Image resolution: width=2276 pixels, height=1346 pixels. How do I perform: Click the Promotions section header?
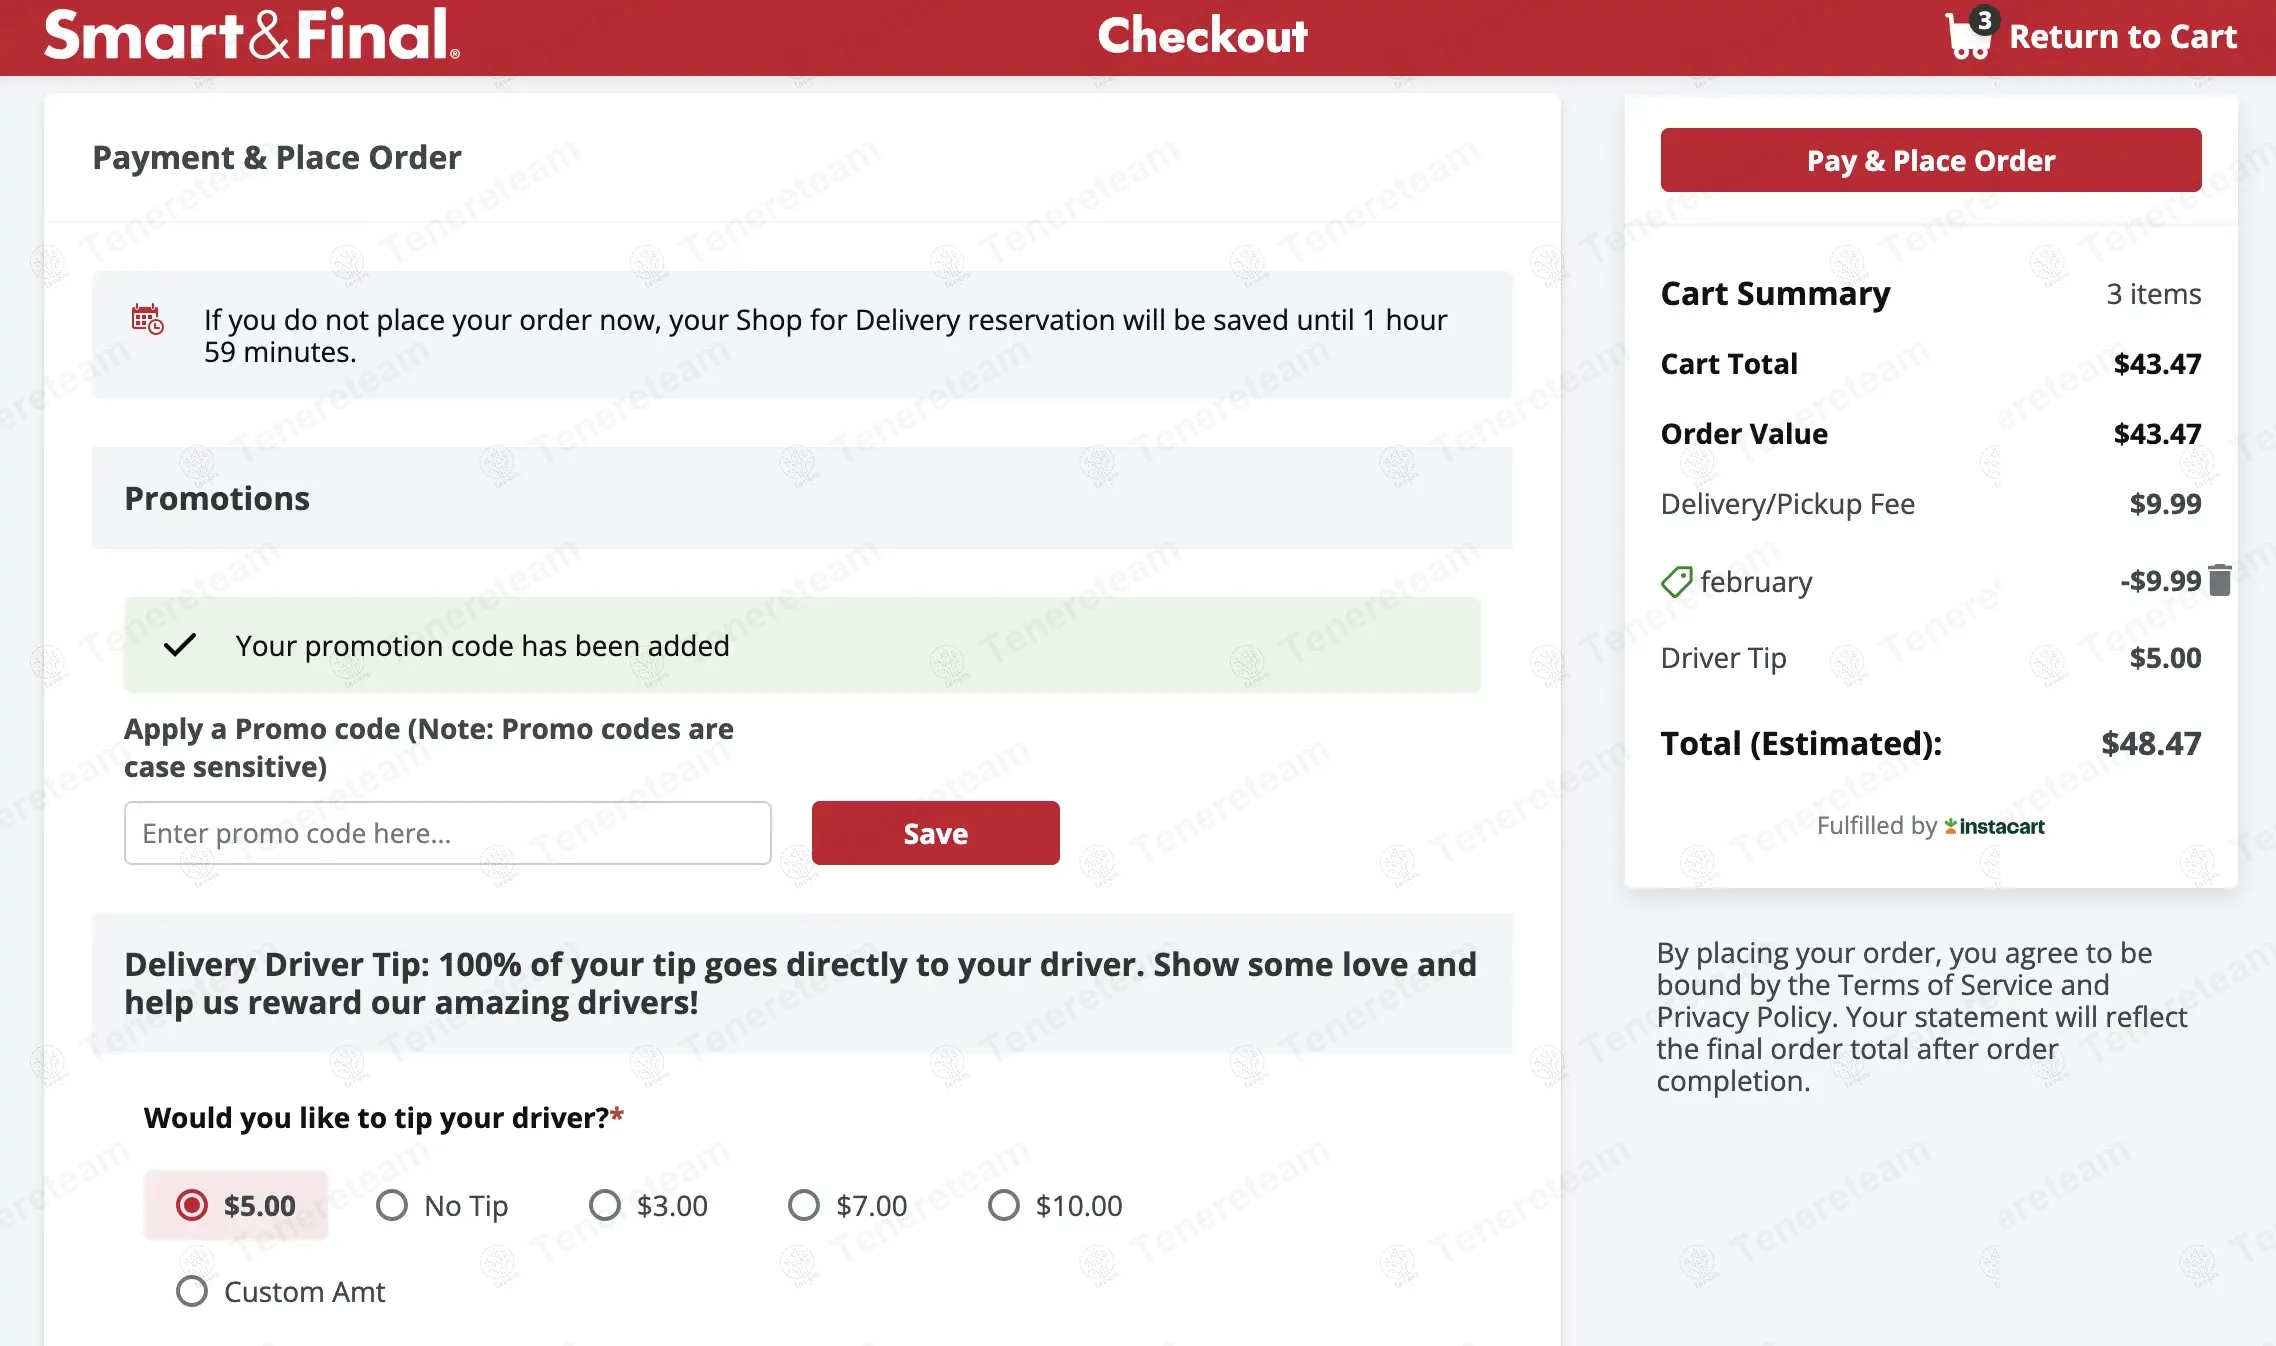(x=217, y=499)
